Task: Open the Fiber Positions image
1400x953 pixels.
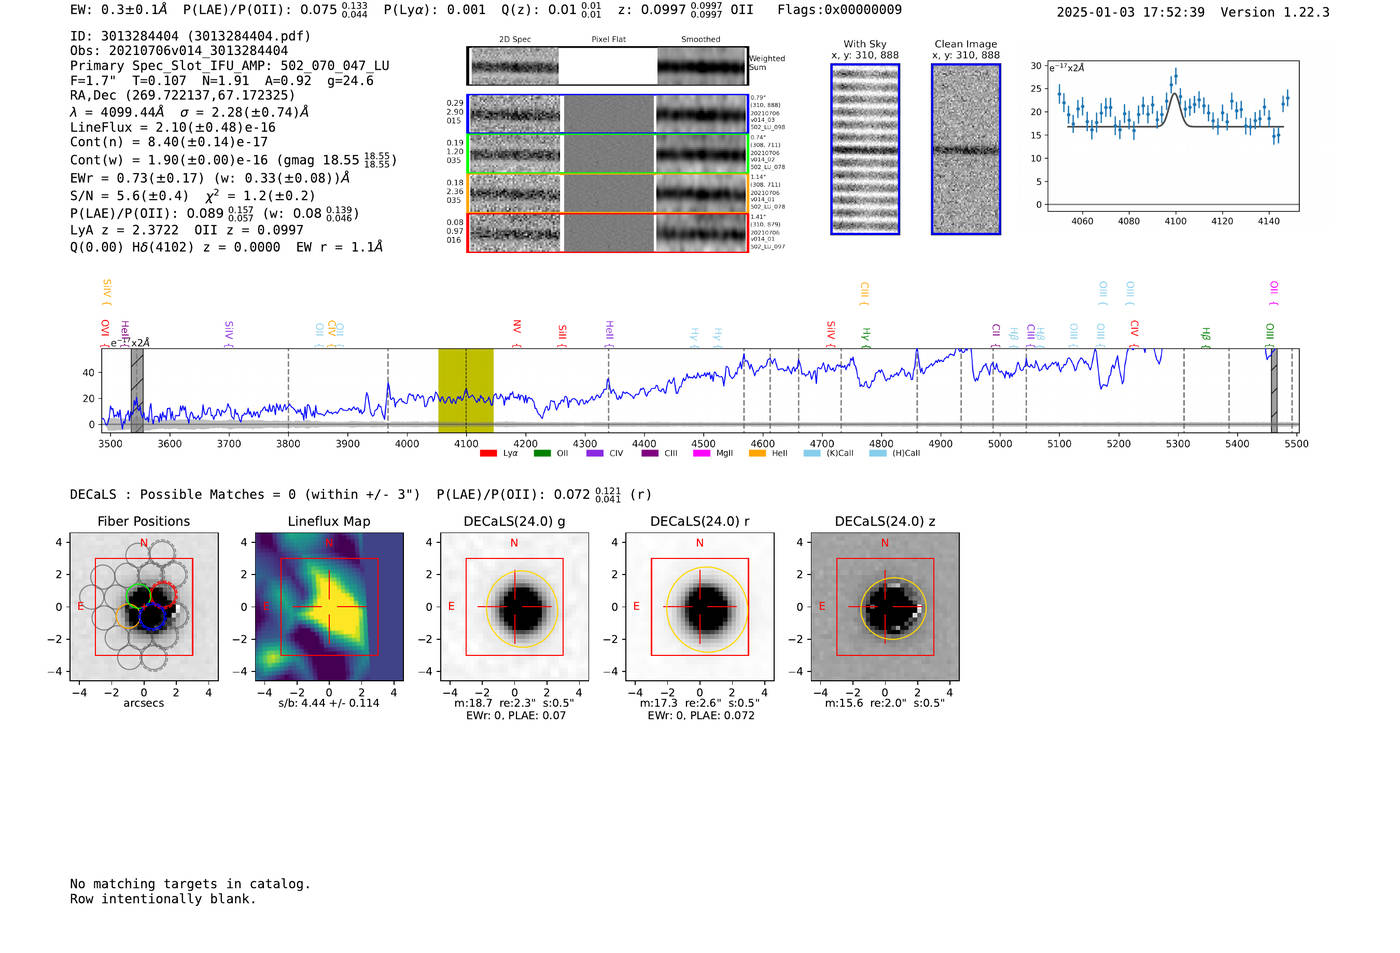Action: click(144, 606)
